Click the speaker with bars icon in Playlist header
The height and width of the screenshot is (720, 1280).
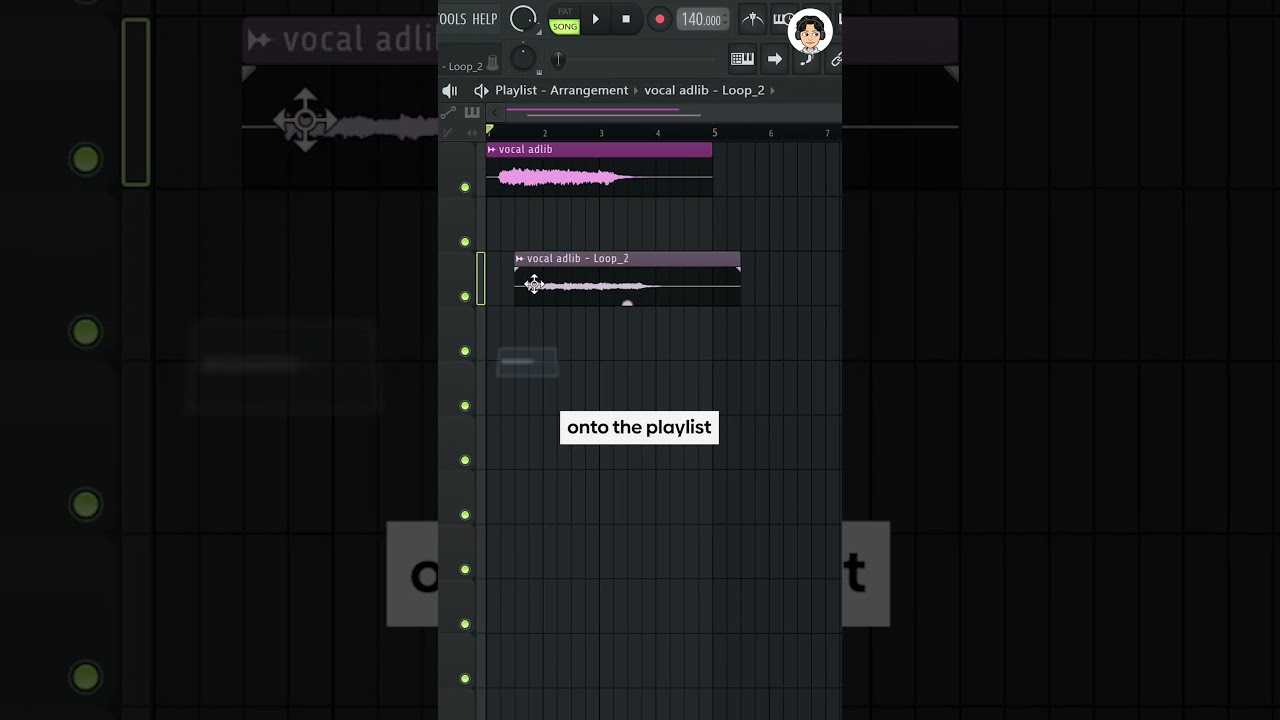tap(450, 90)
